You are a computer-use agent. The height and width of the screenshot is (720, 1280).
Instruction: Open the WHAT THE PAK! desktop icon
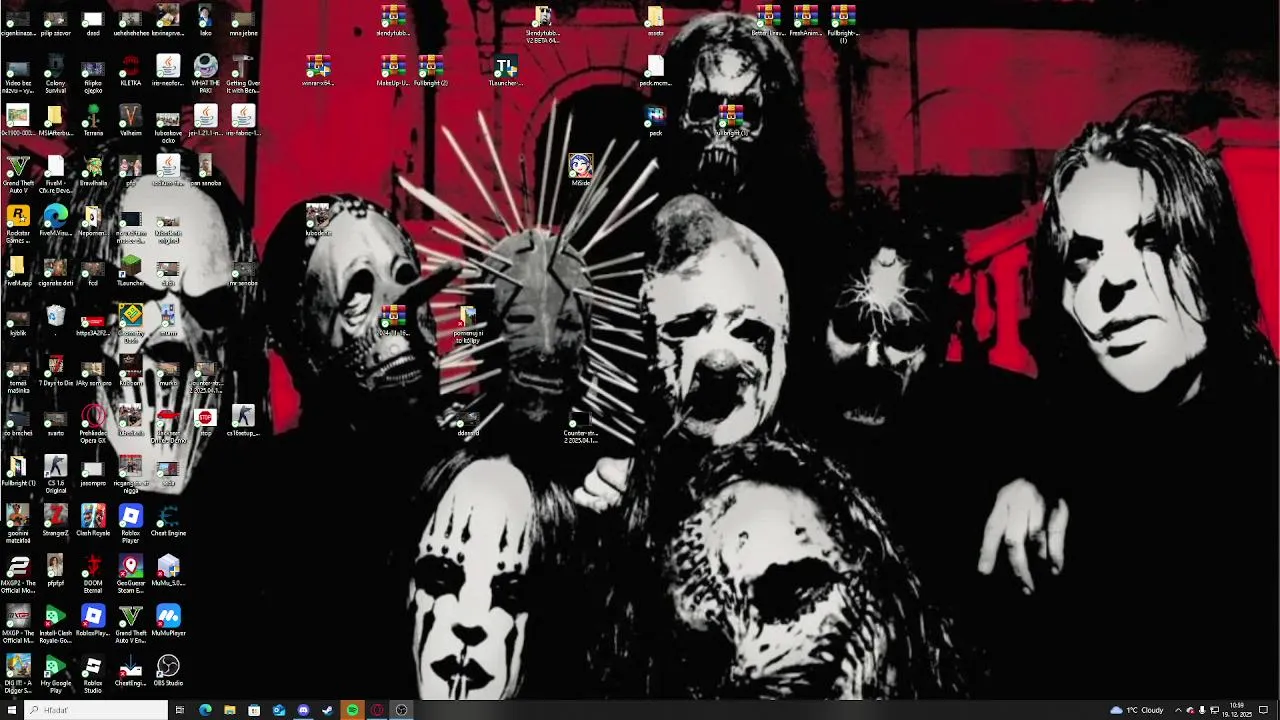[205, 72]
